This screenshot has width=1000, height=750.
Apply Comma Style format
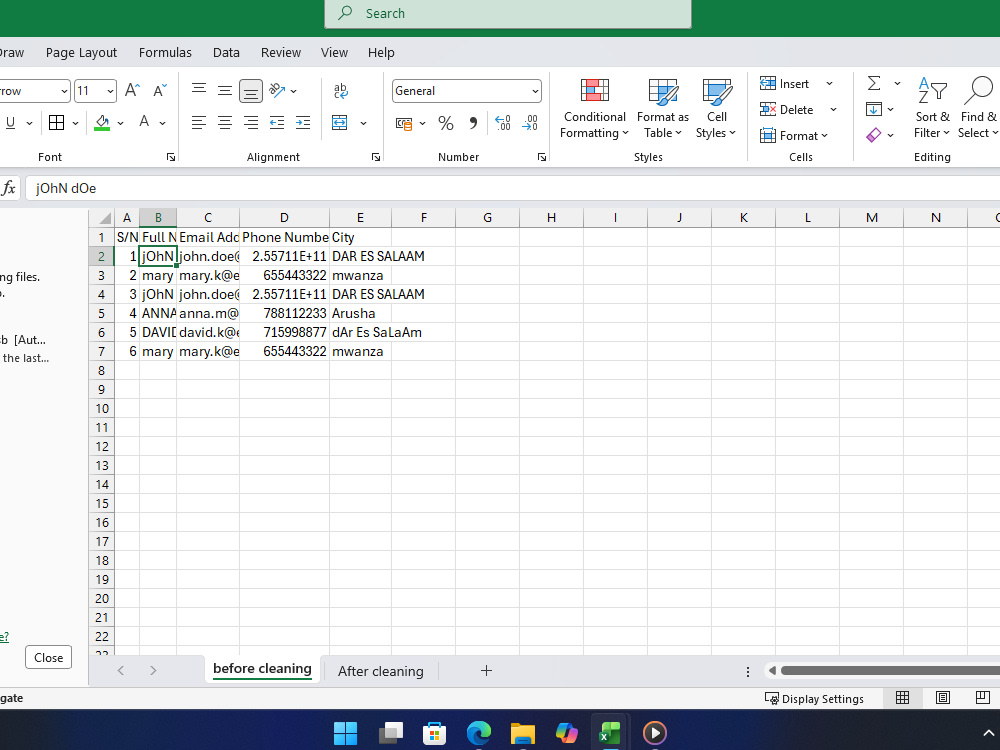pos(473,123)
